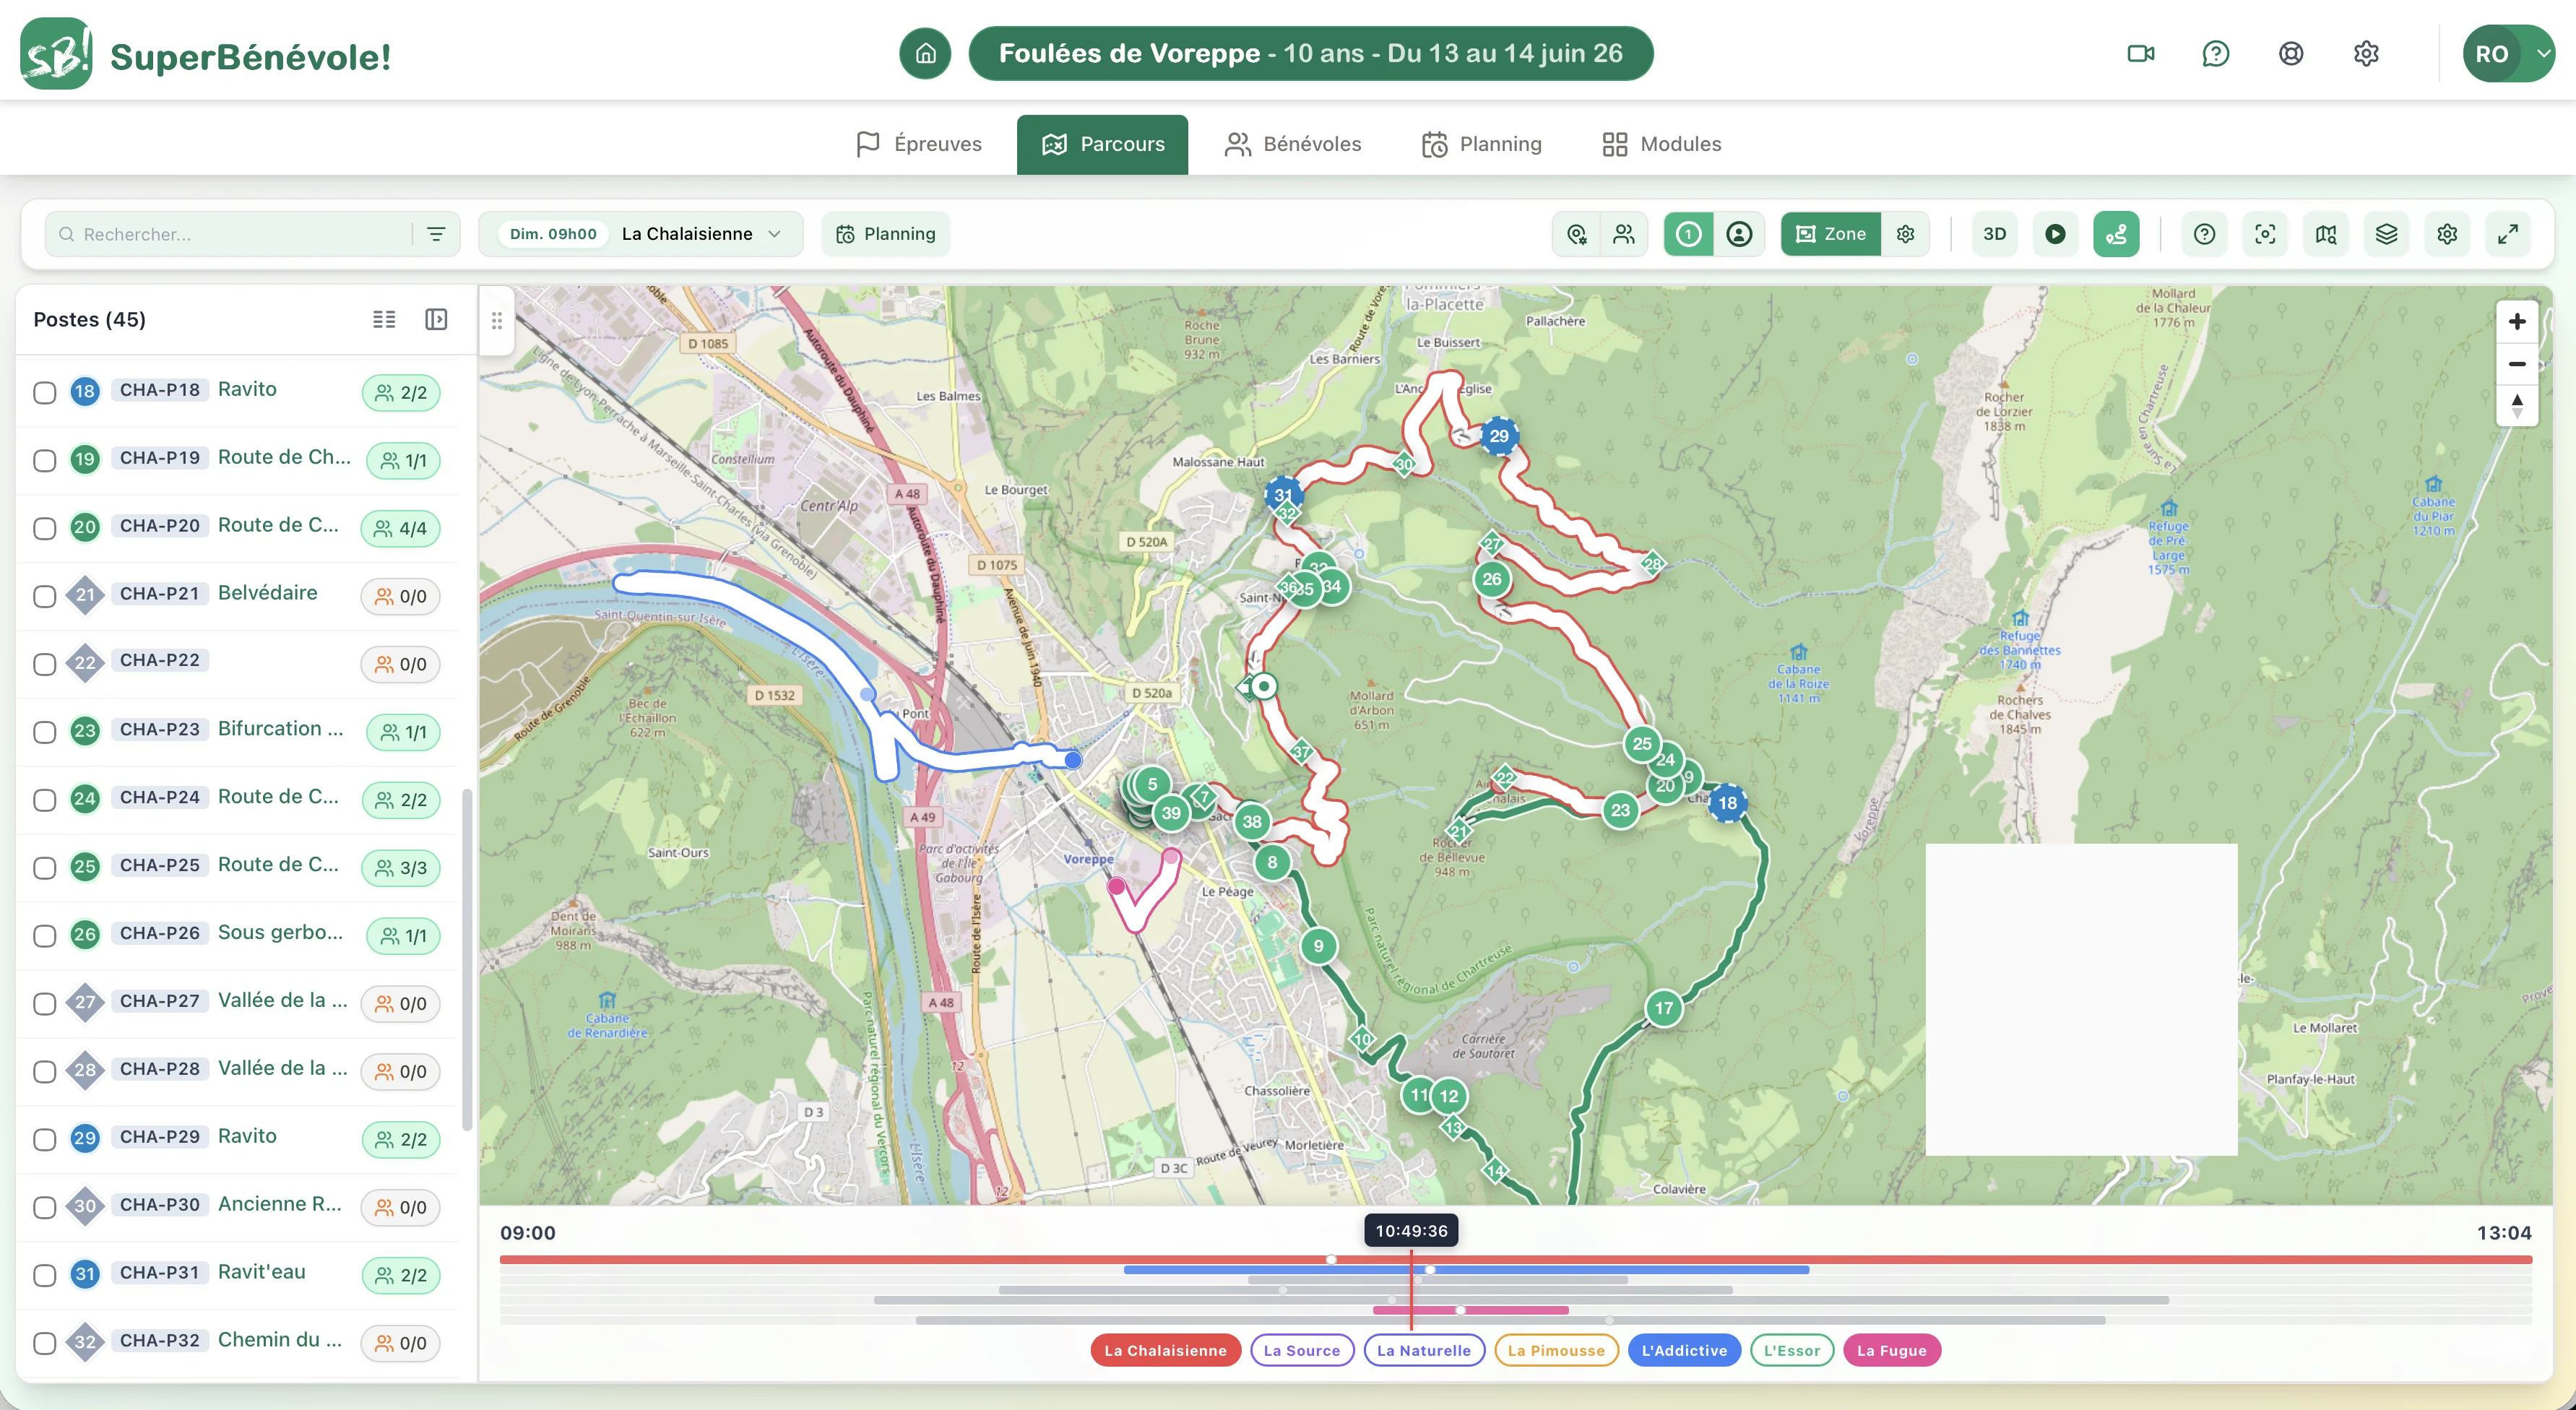Switch to the Bénévoles tab
2576x1410 pixels.
coord(1293,144)
